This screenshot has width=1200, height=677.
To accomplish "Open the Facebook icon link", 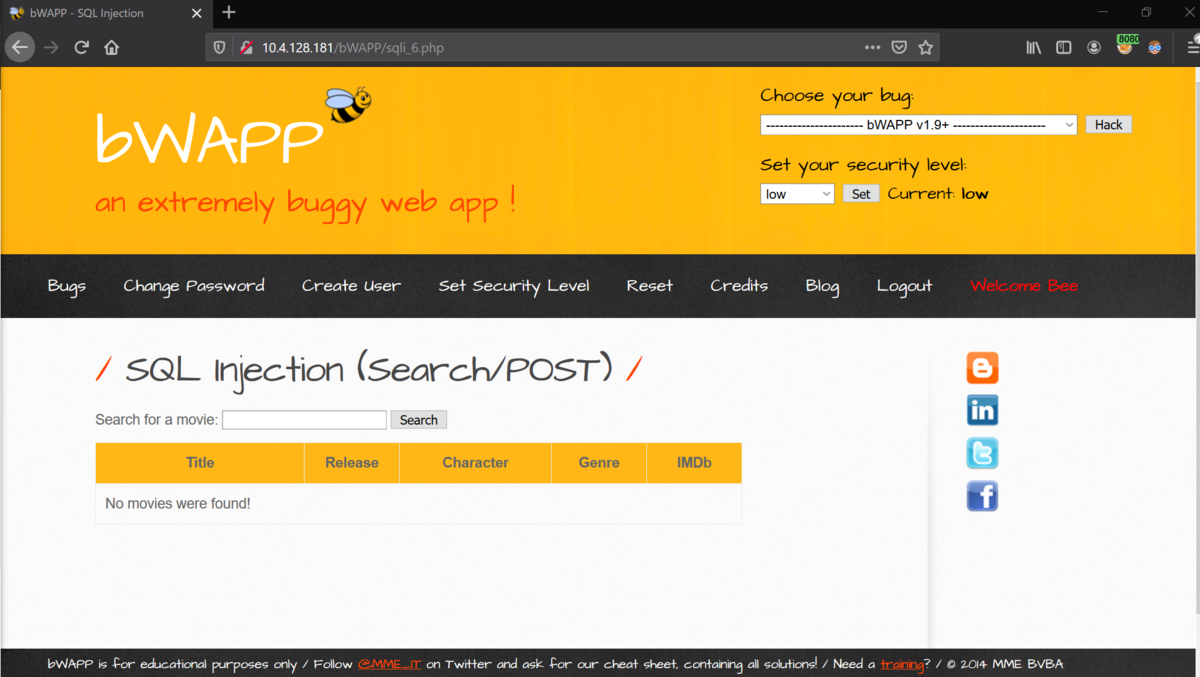I will pyautogui.click(x=982, y=496).
